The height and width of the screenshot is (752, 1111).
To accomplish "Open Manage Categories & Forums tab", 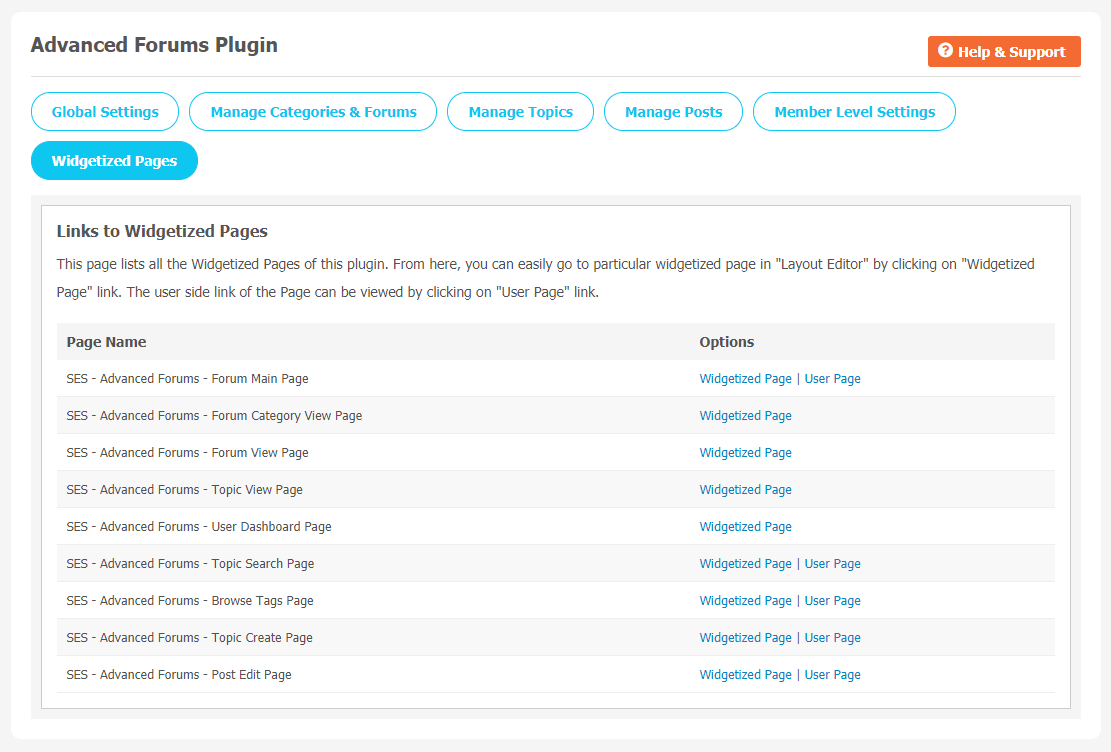I will 313,112.
